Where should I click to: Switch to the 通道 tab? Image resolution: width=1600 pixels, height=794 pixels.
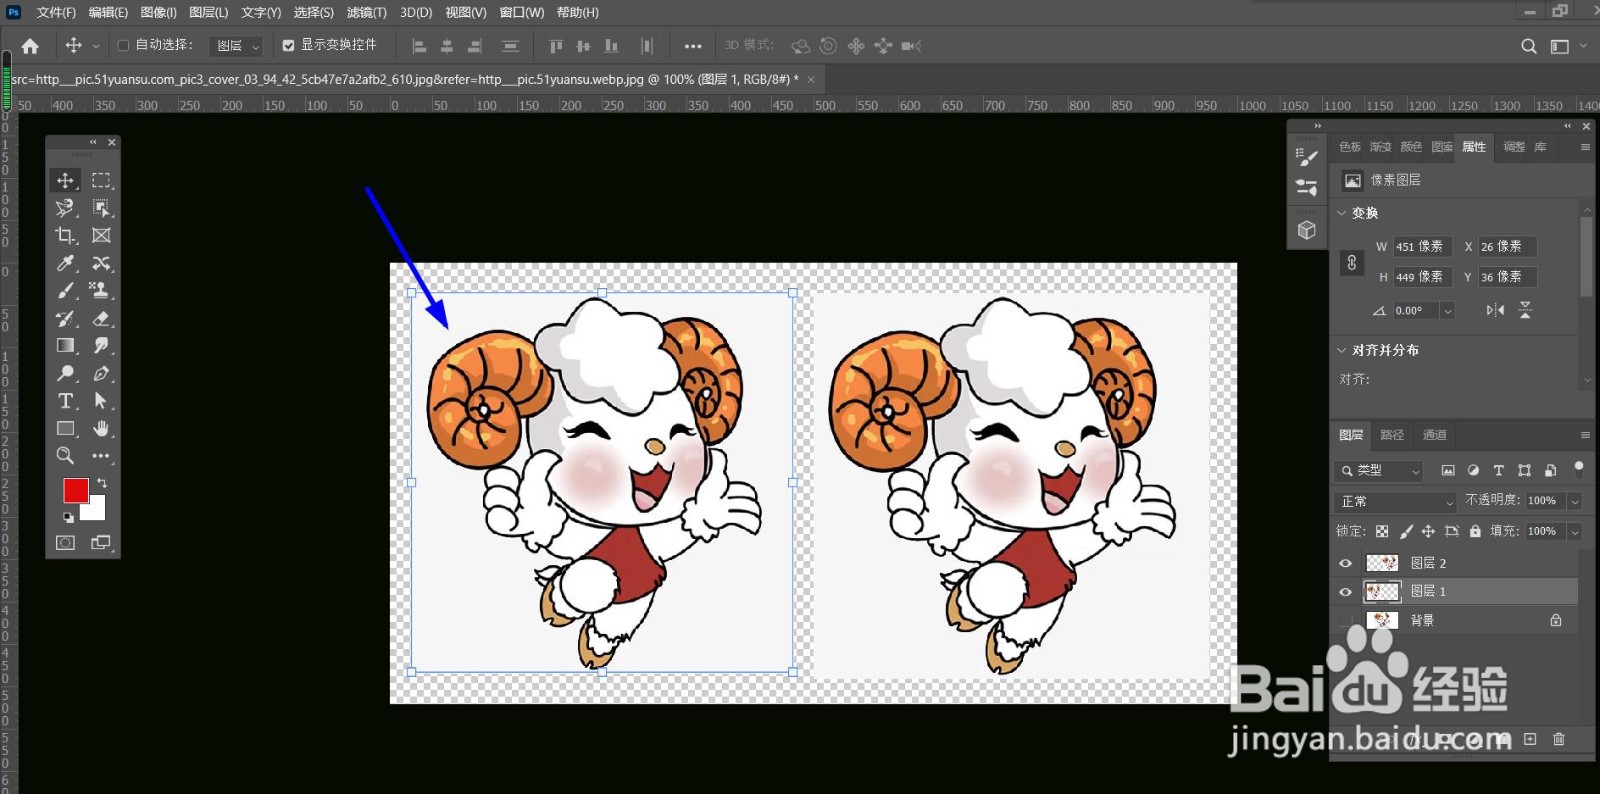point(1435,435)
